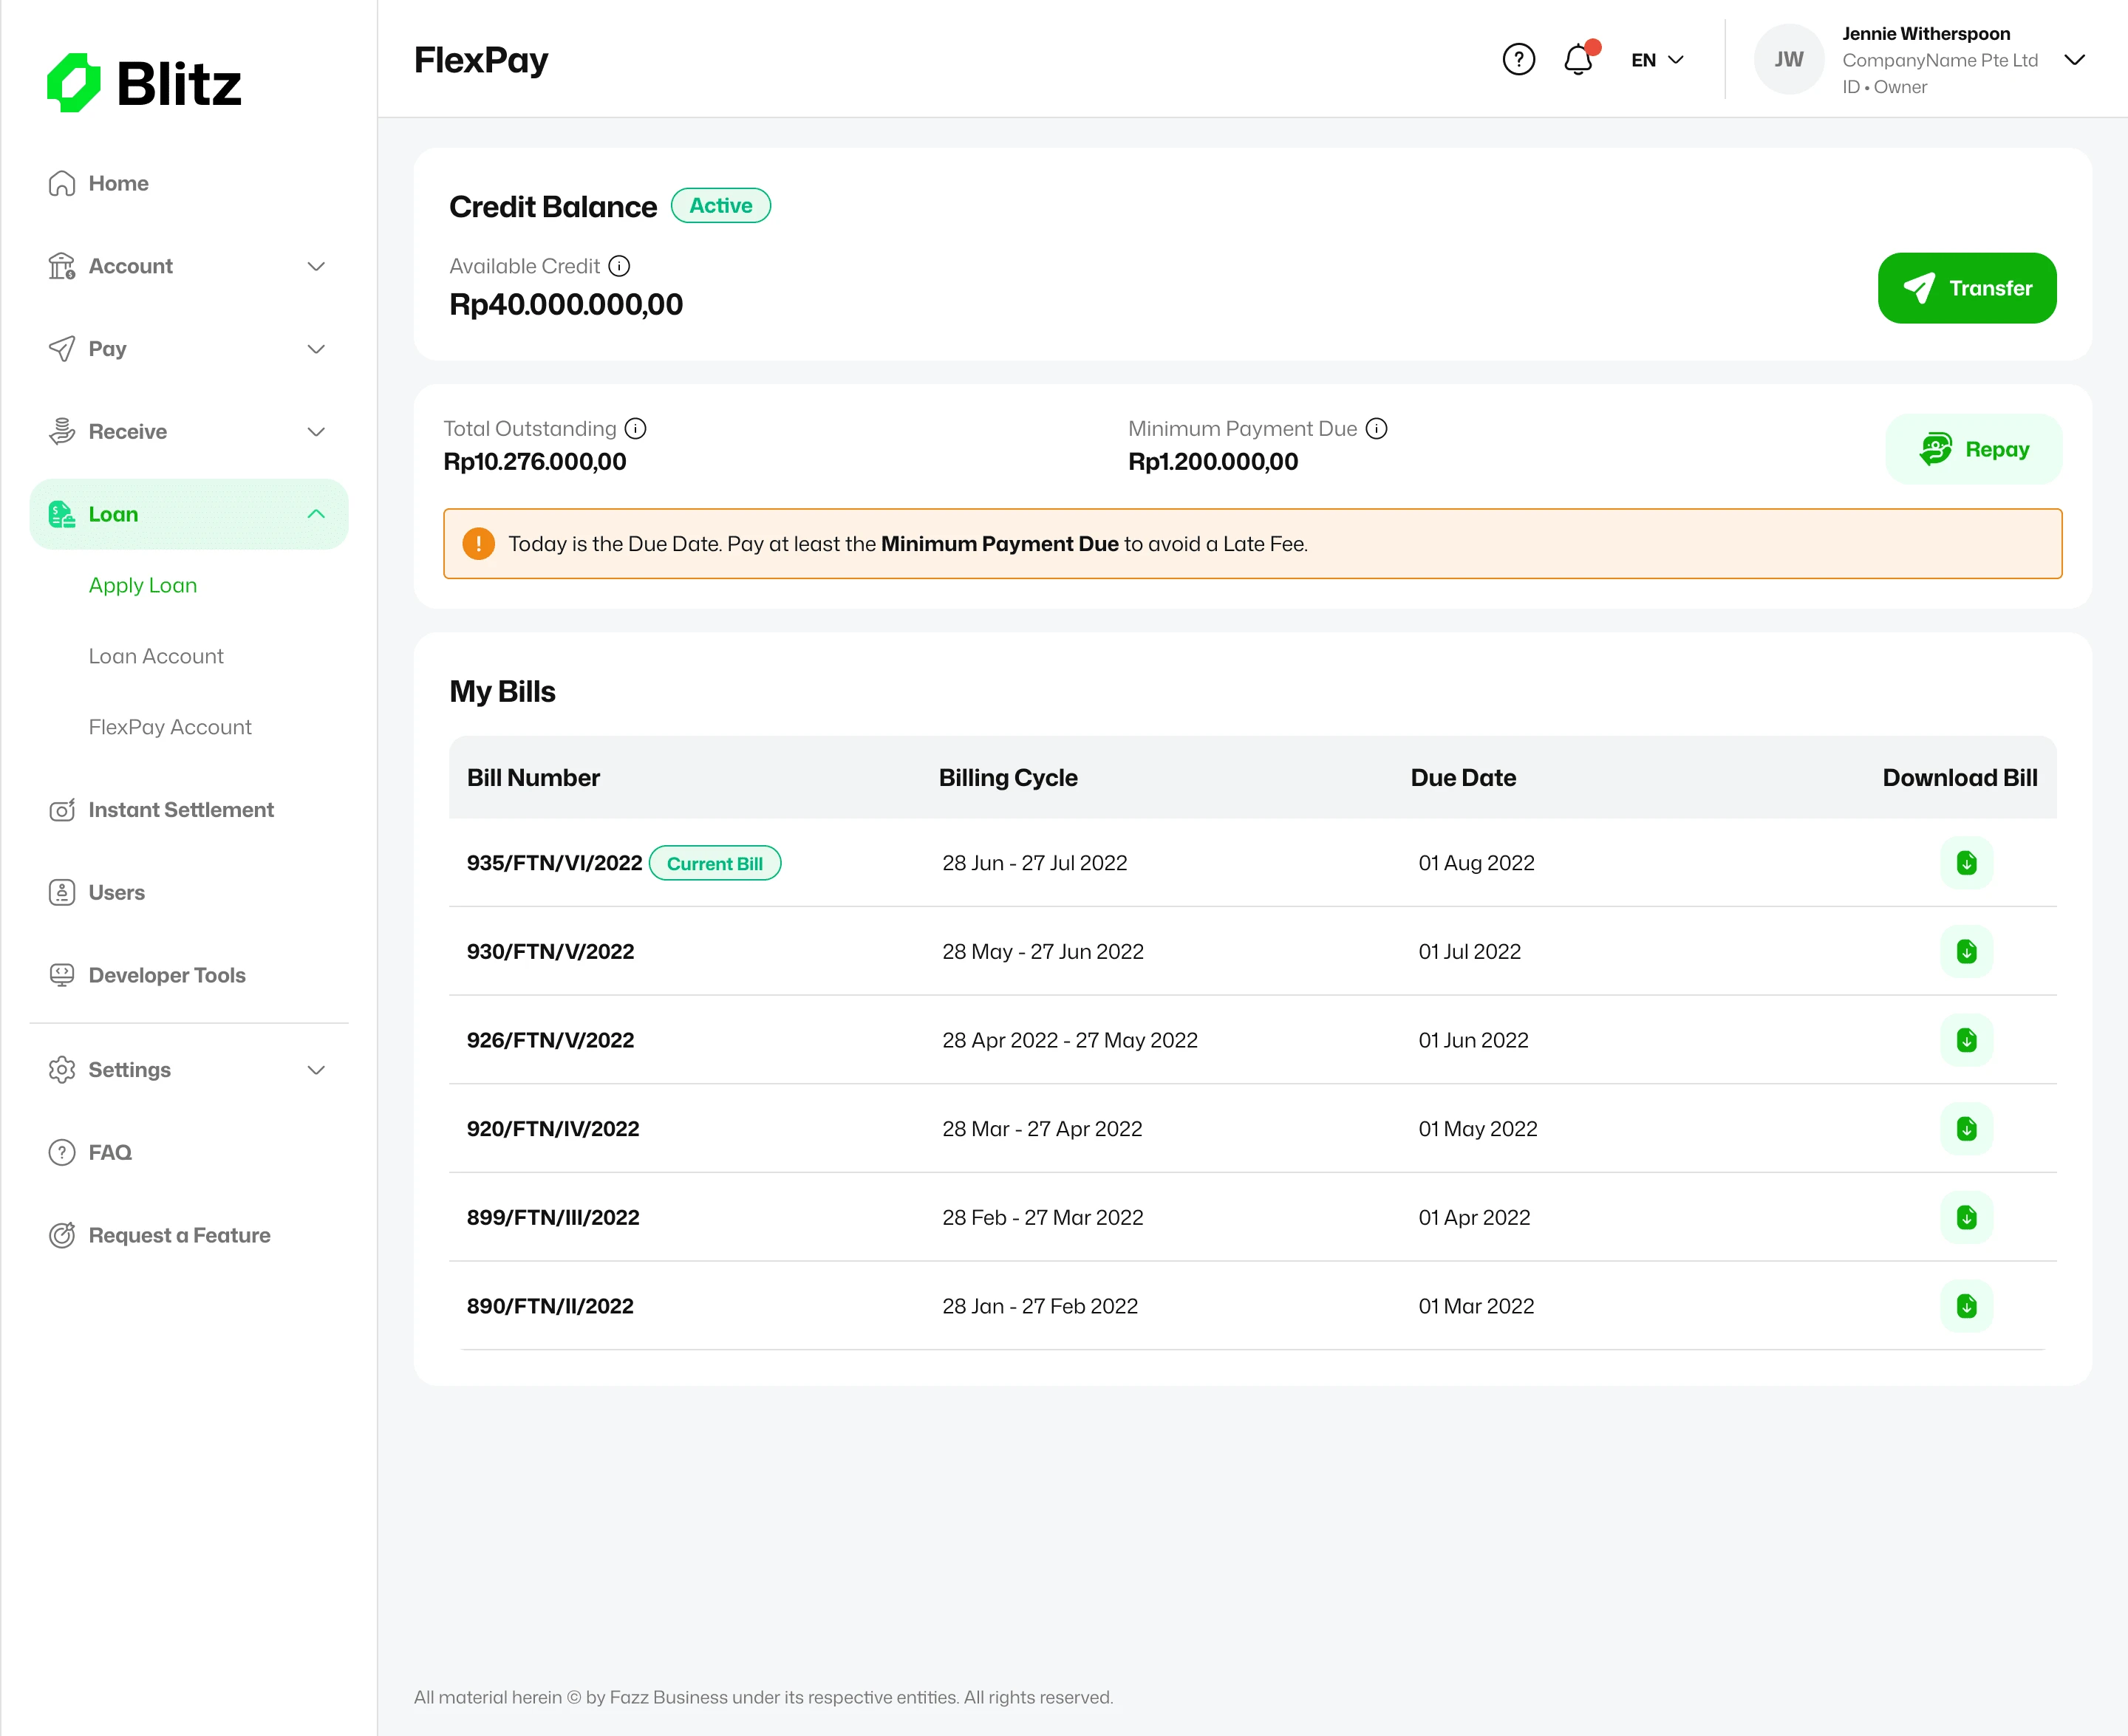Click billing cycle 28 Feb - 27 Mar 2022
Image resolution: width=2128 pixels, height=1736 pixels.
[1042, 1217]
